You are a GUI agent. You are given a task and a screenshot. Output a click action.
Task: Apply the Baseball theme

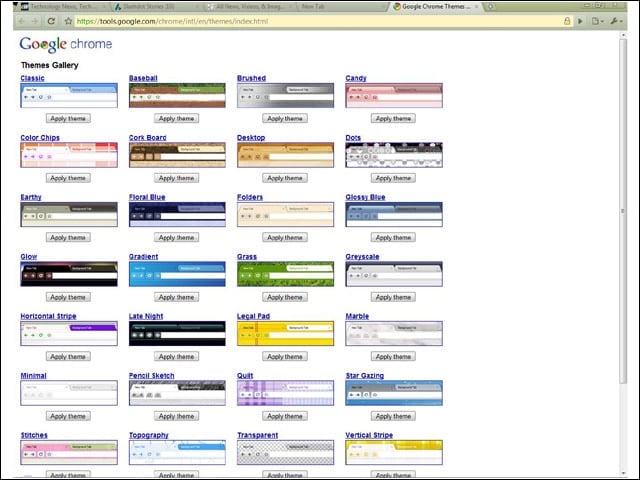[x=176, y=118]
